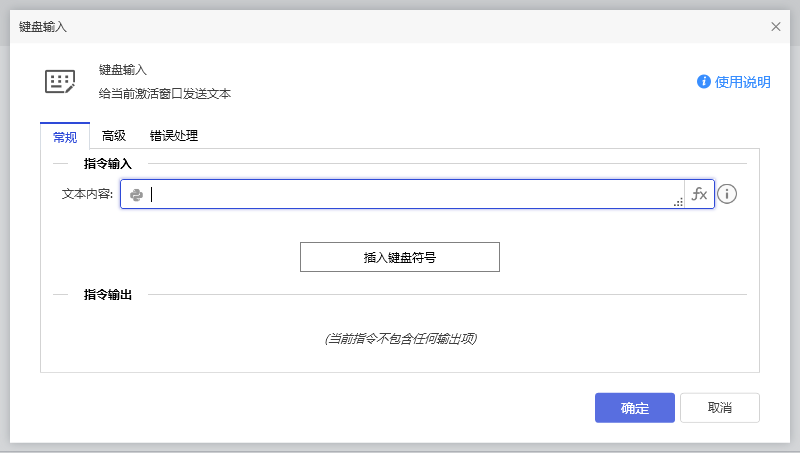Confirm with the 确定 button

coord(635,408)
